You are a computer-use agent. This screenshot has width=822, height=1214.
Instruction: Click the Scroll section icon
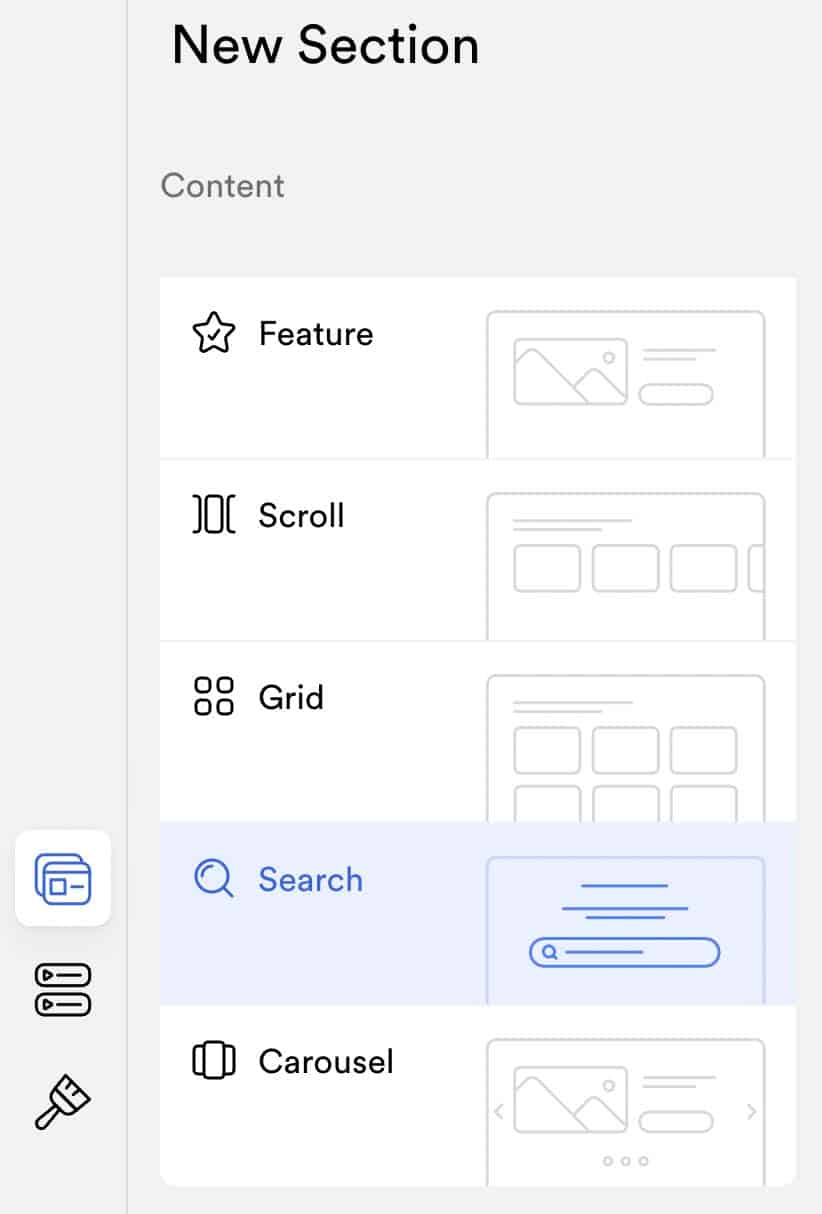[x=213, y=515]
